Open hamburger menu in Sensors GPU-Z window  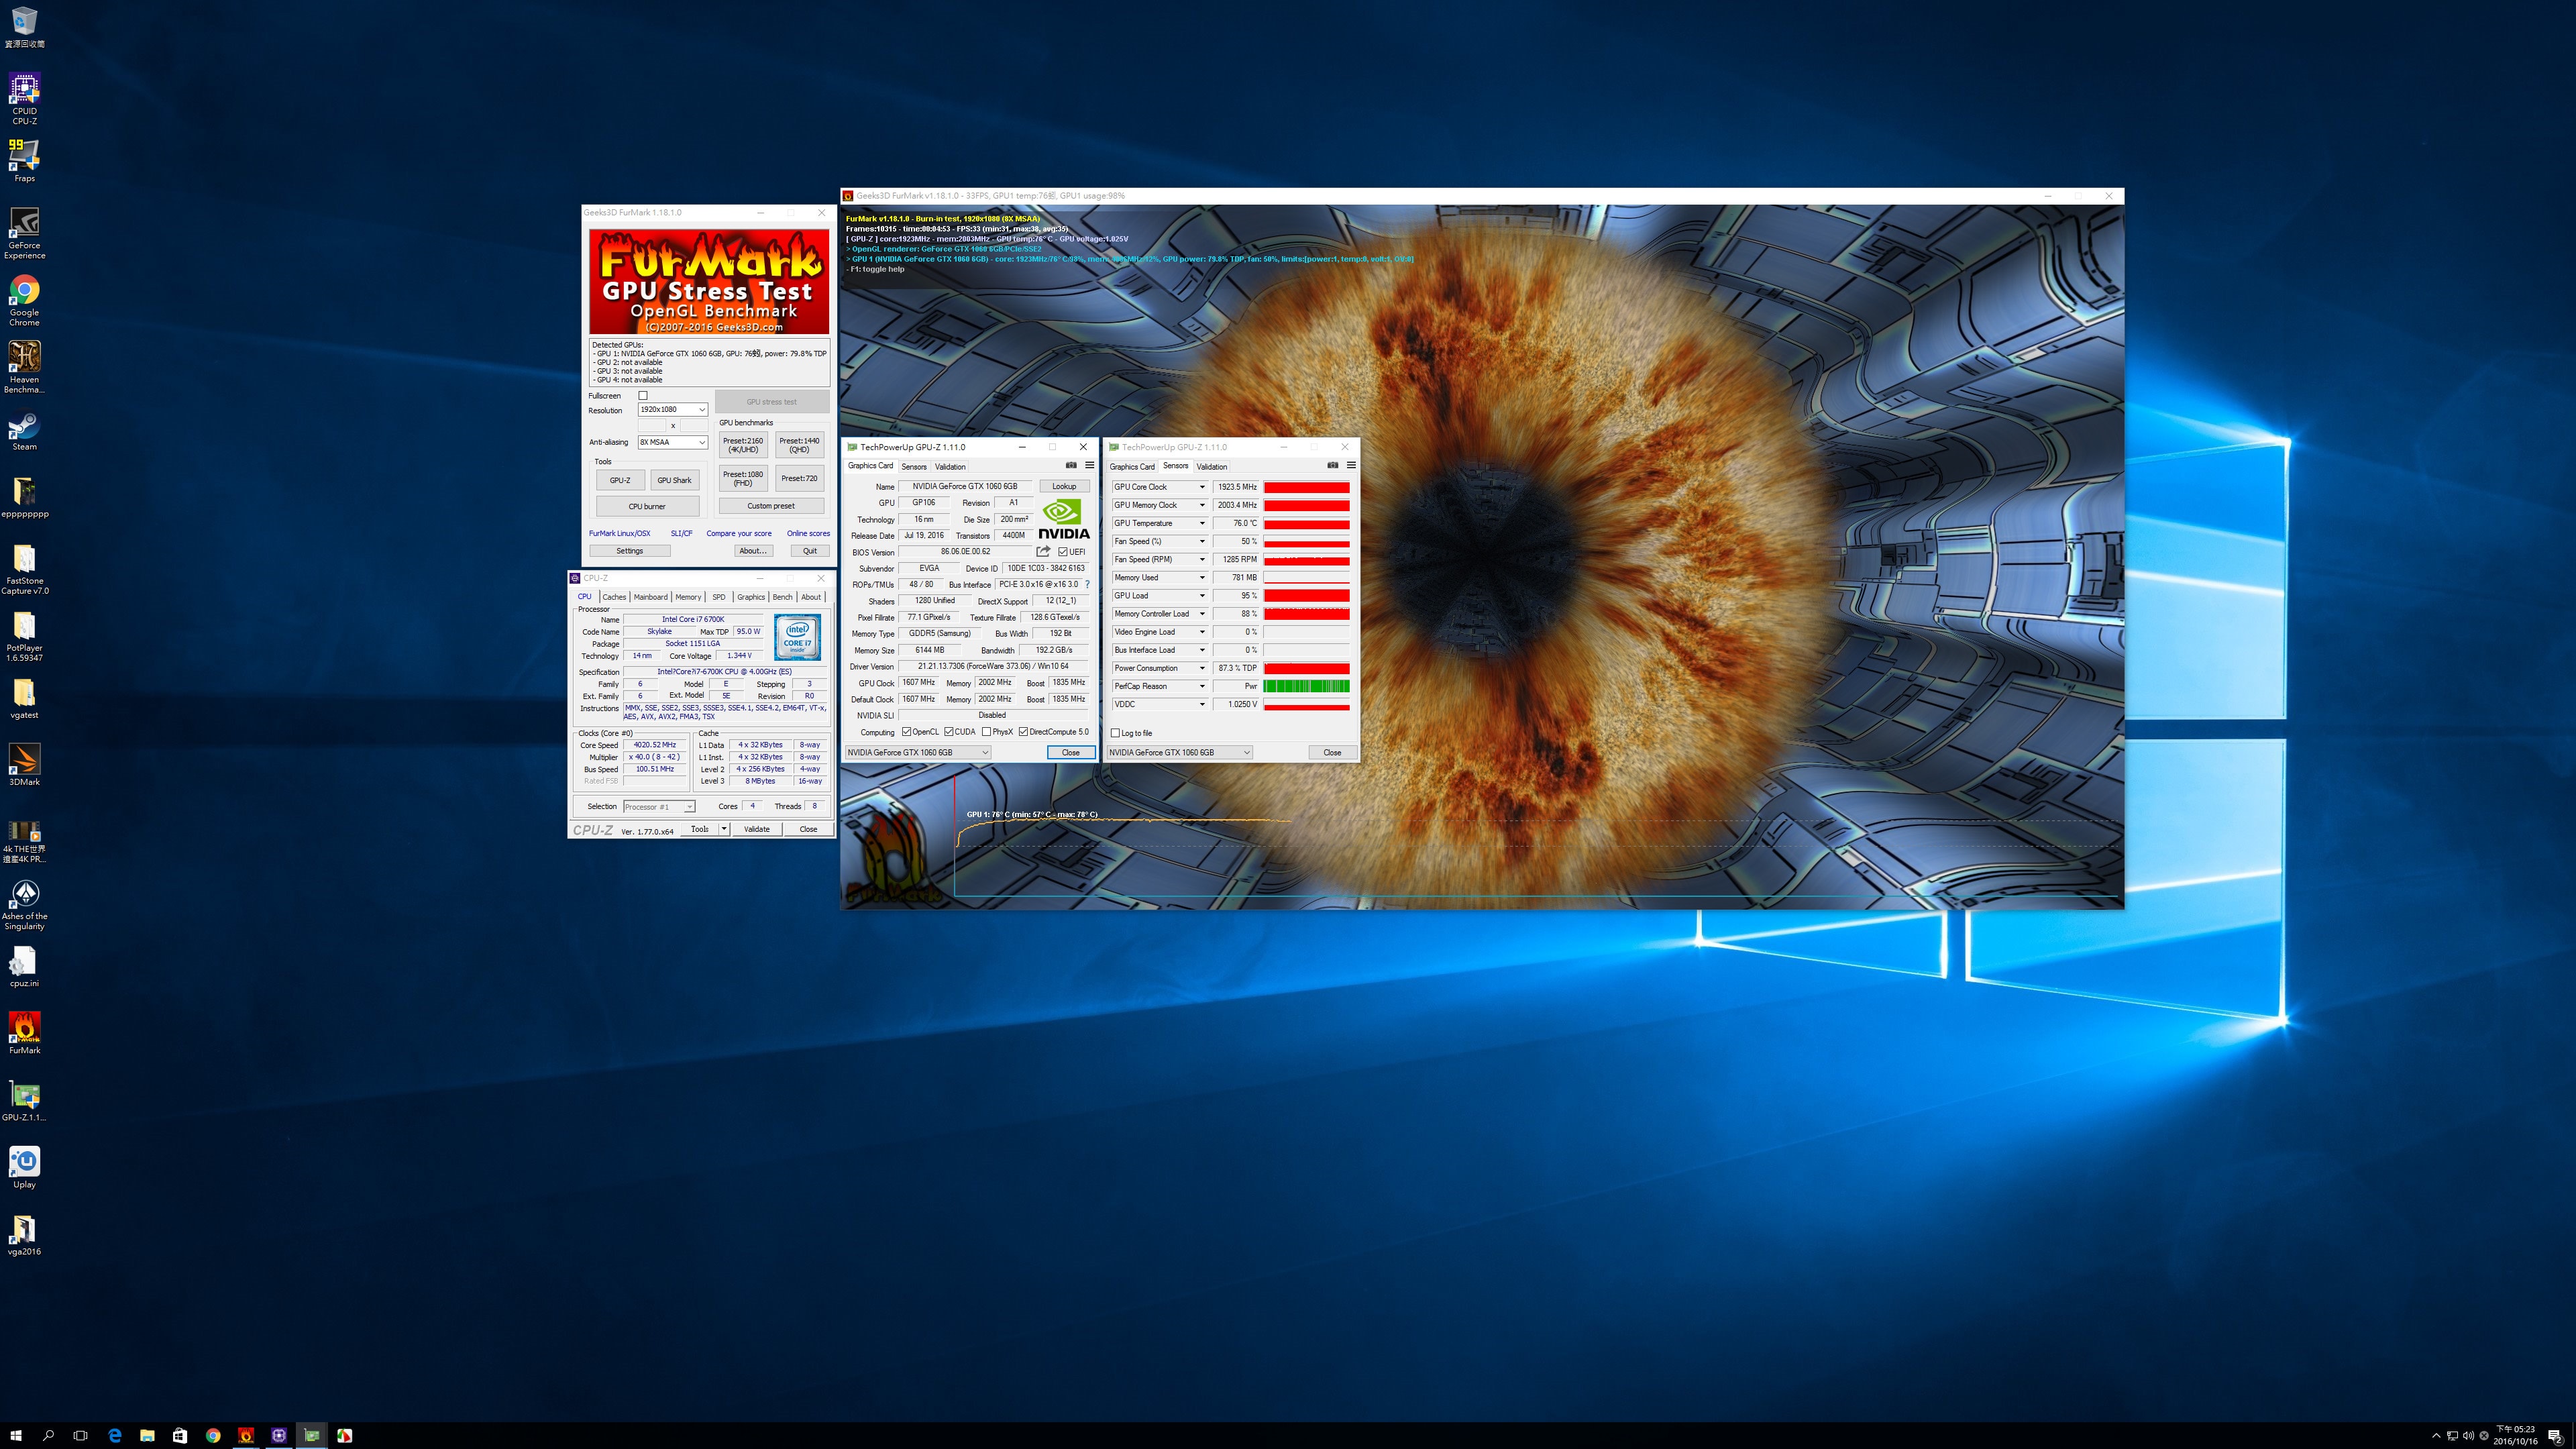(1351, 465)
